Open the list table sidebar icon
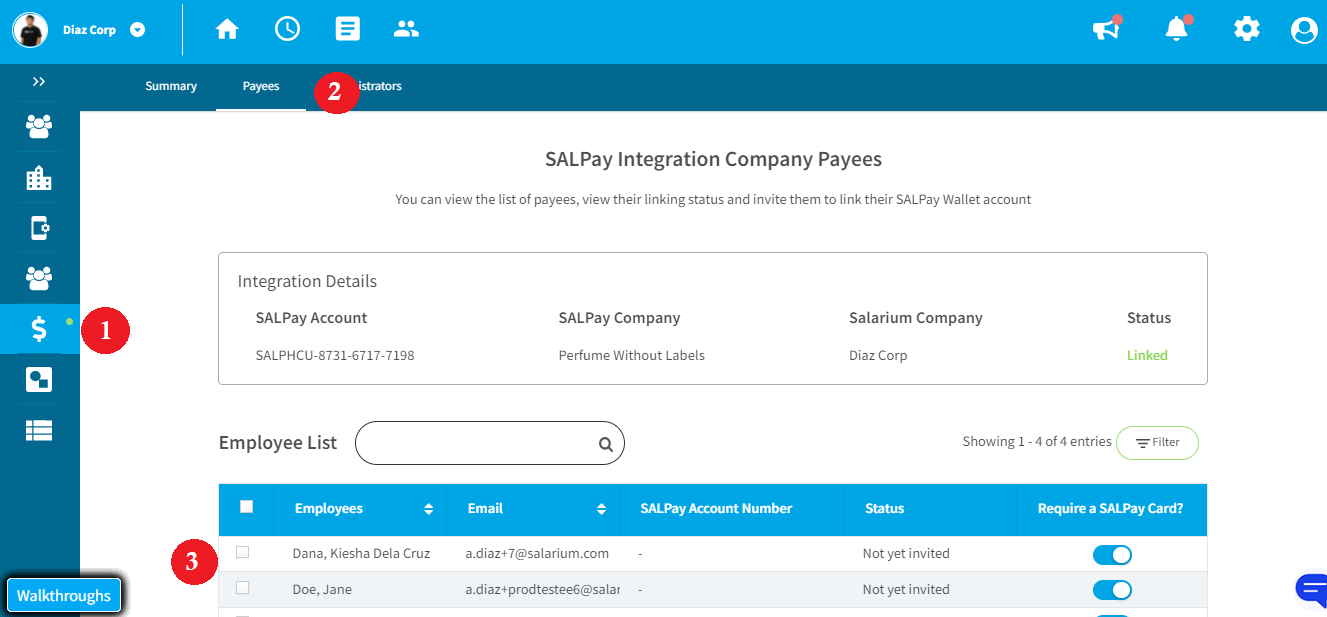The width and height of the screenshot is (1327, 617). [39, 430]
